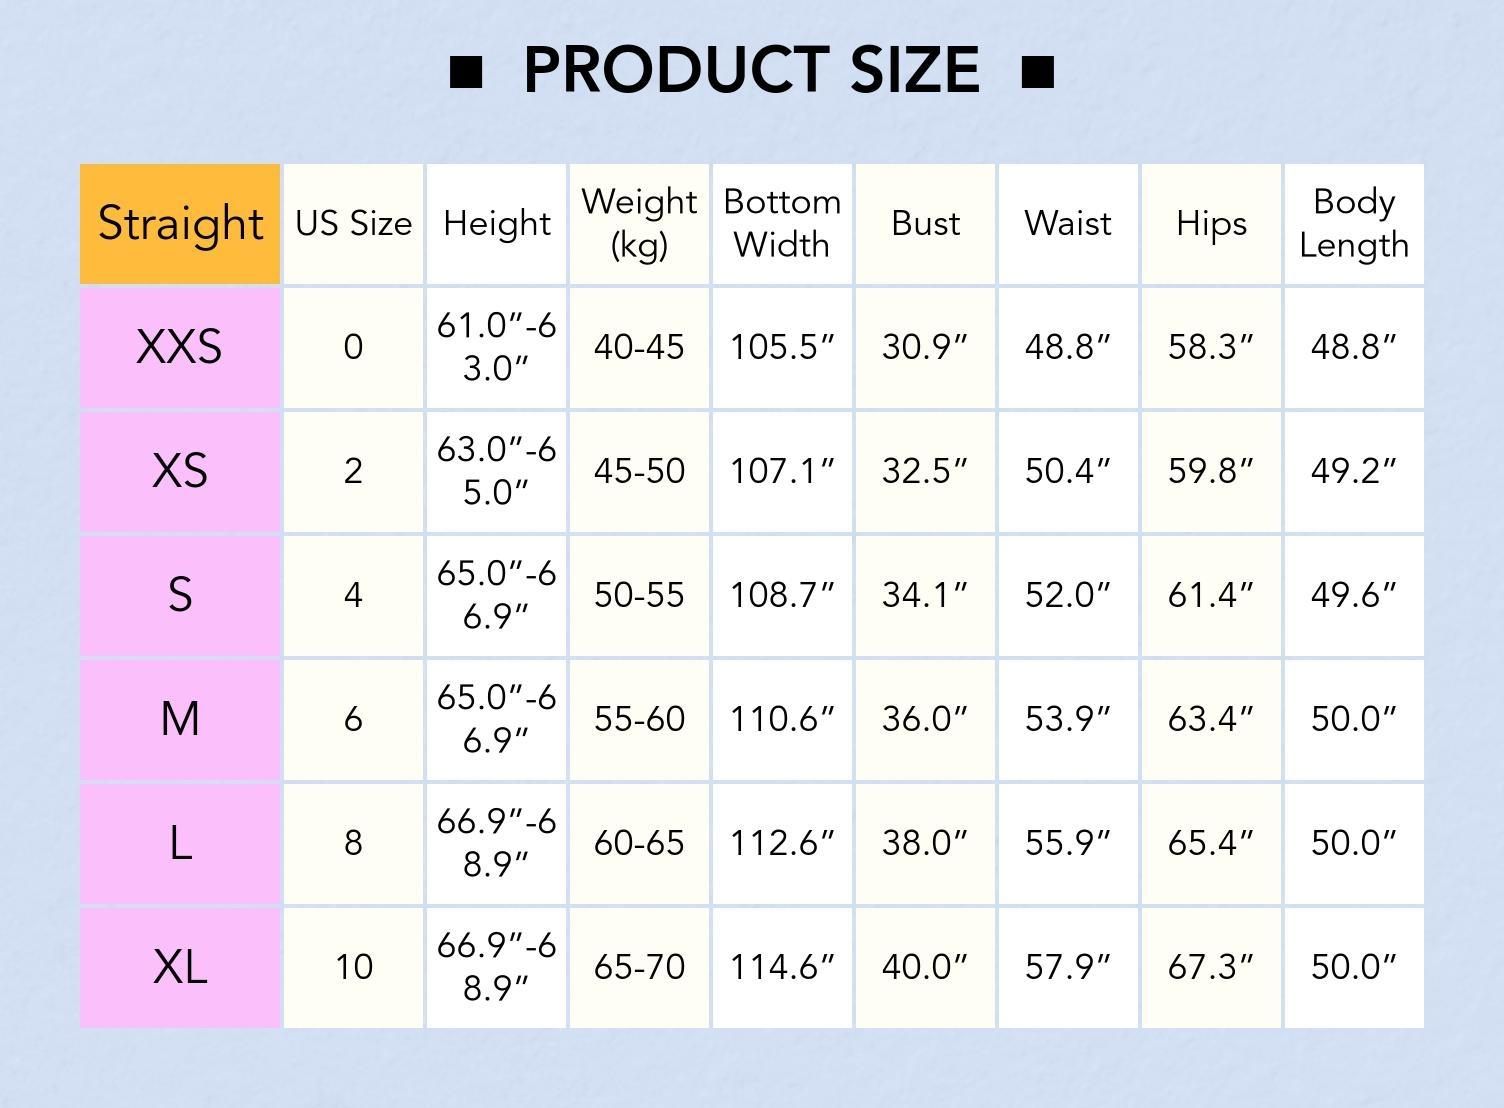Click the PRODUCT SIZE title text

[751, 71]
